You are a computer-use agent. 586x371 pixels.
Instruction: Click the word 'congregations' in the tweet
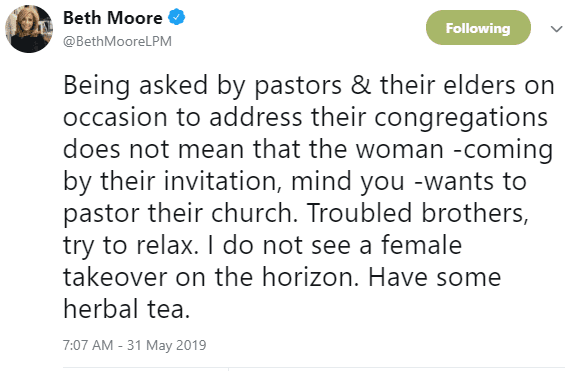click(x=461, y=119)
